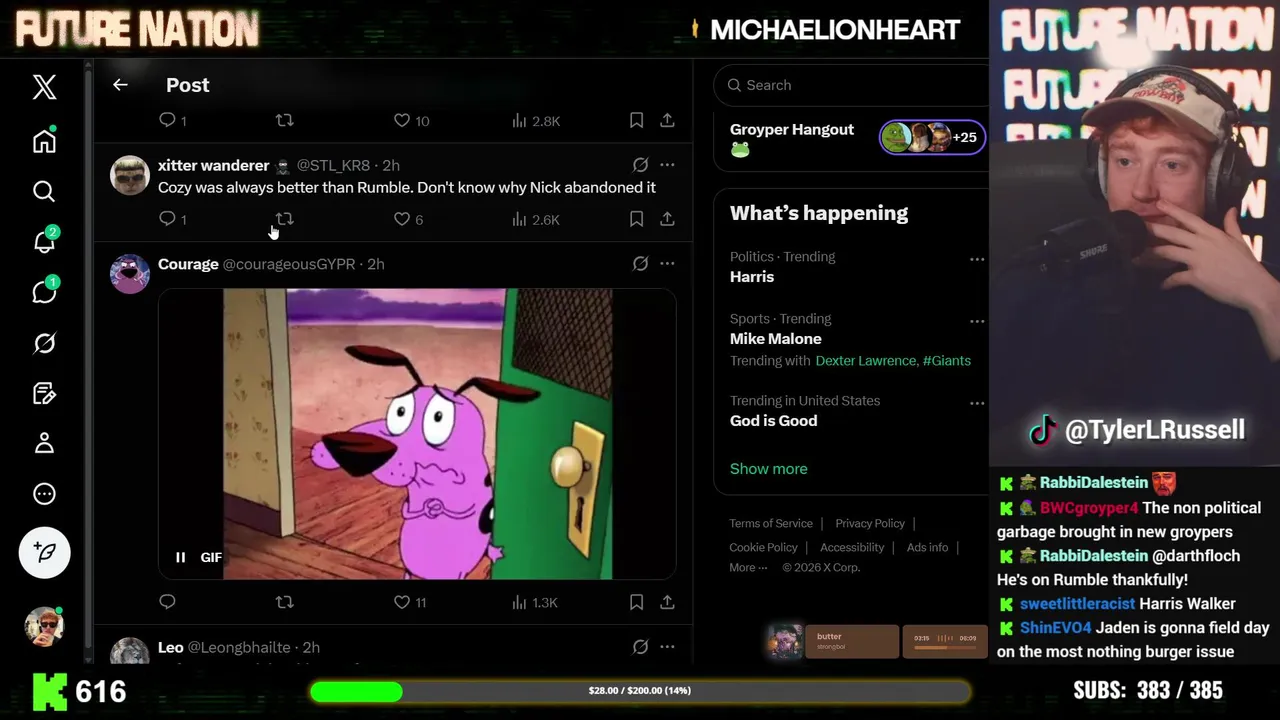Open the Profile icon in the sidebar
This screenshot has height=720, width=1280.
[44, 443]
